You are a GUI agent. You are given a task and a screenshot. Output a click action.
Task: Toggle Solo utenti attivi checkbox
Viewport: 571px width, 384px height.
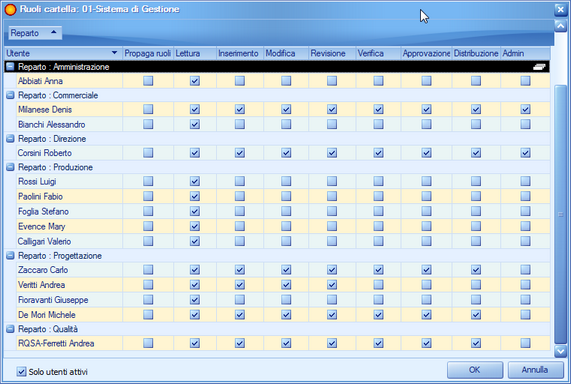click(x=21, y=372)
